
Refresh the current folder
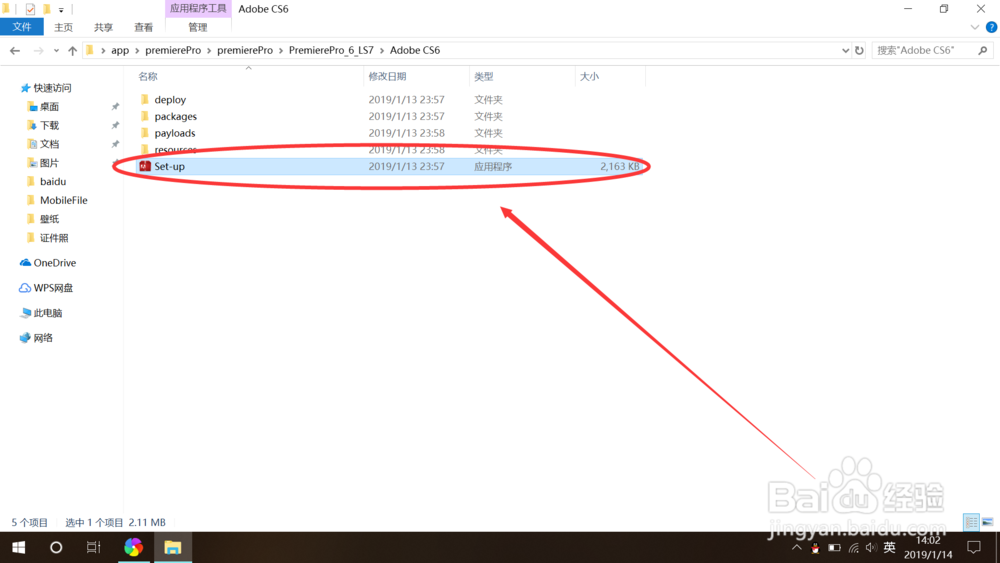859,50
